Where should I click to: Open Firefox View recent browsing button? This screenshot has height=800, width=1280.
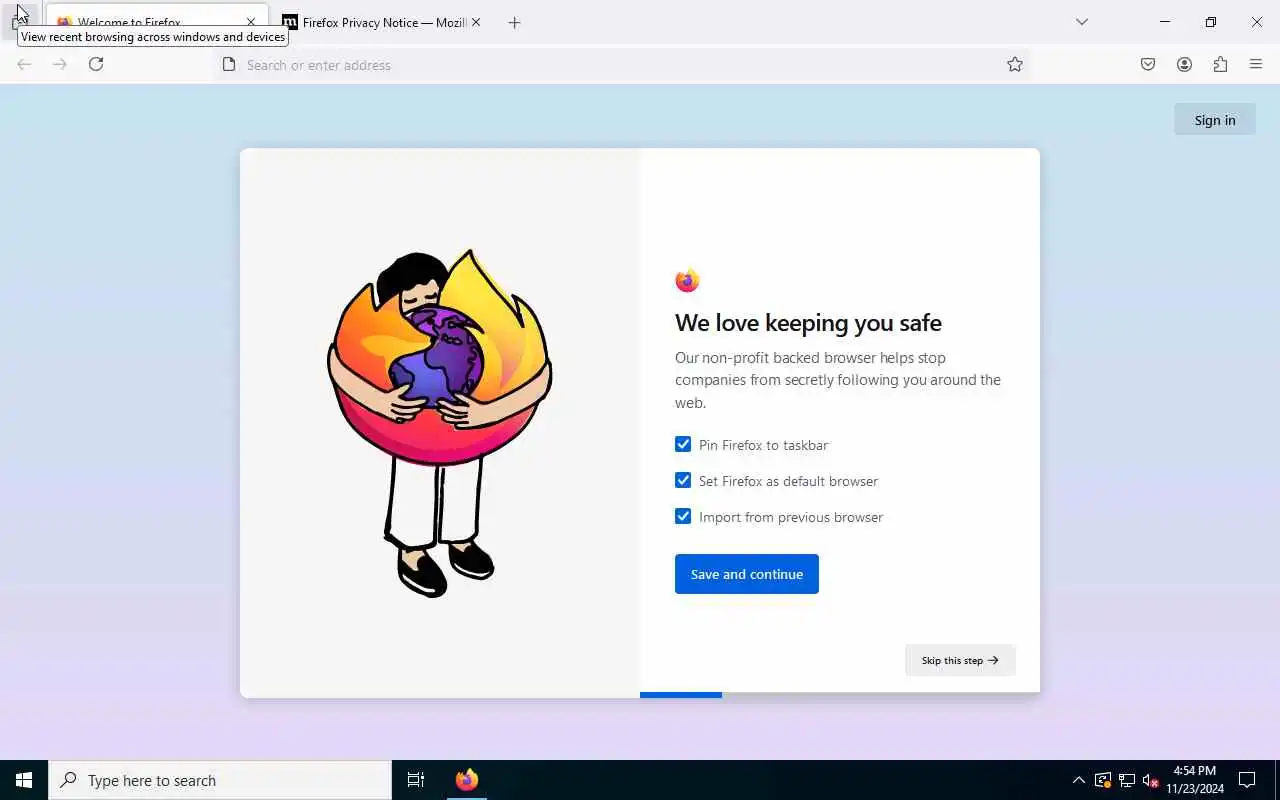(x=20, y=21)
